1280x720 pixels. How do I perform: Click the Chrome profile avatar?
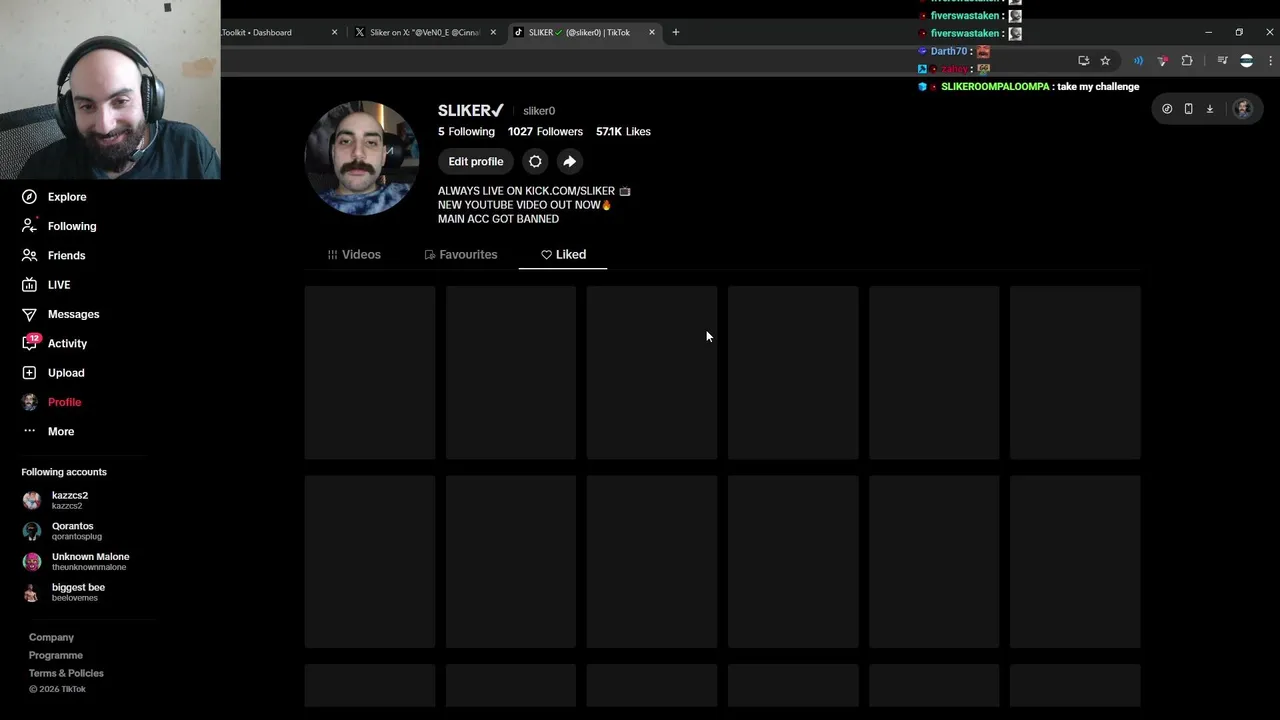[x=1246, y=61]
